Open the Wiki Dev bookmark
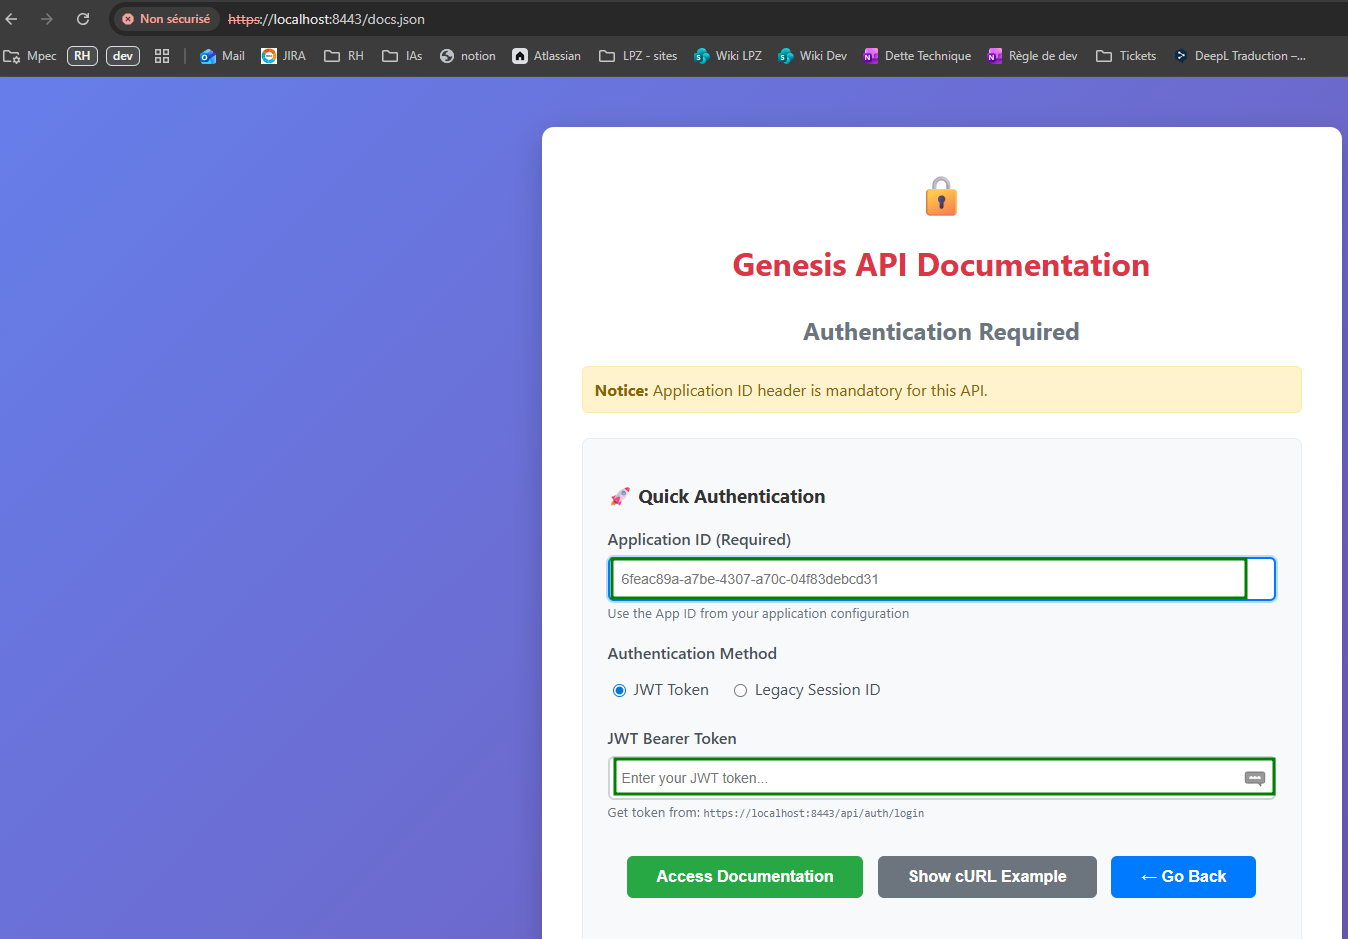The height and width of the screenshot is (939, 1348). point(812,56)
